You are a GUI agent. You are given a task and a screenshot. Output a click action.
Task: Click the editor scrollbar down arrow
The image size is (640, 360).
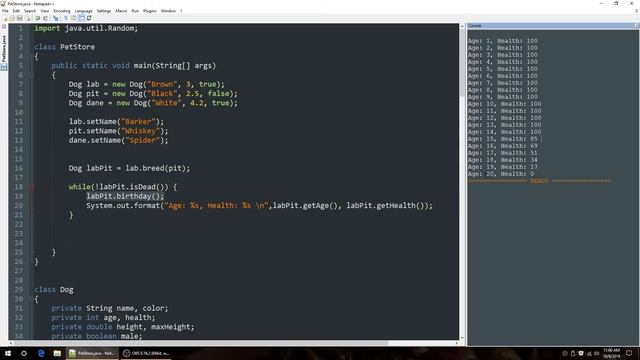tap(462, 338)
